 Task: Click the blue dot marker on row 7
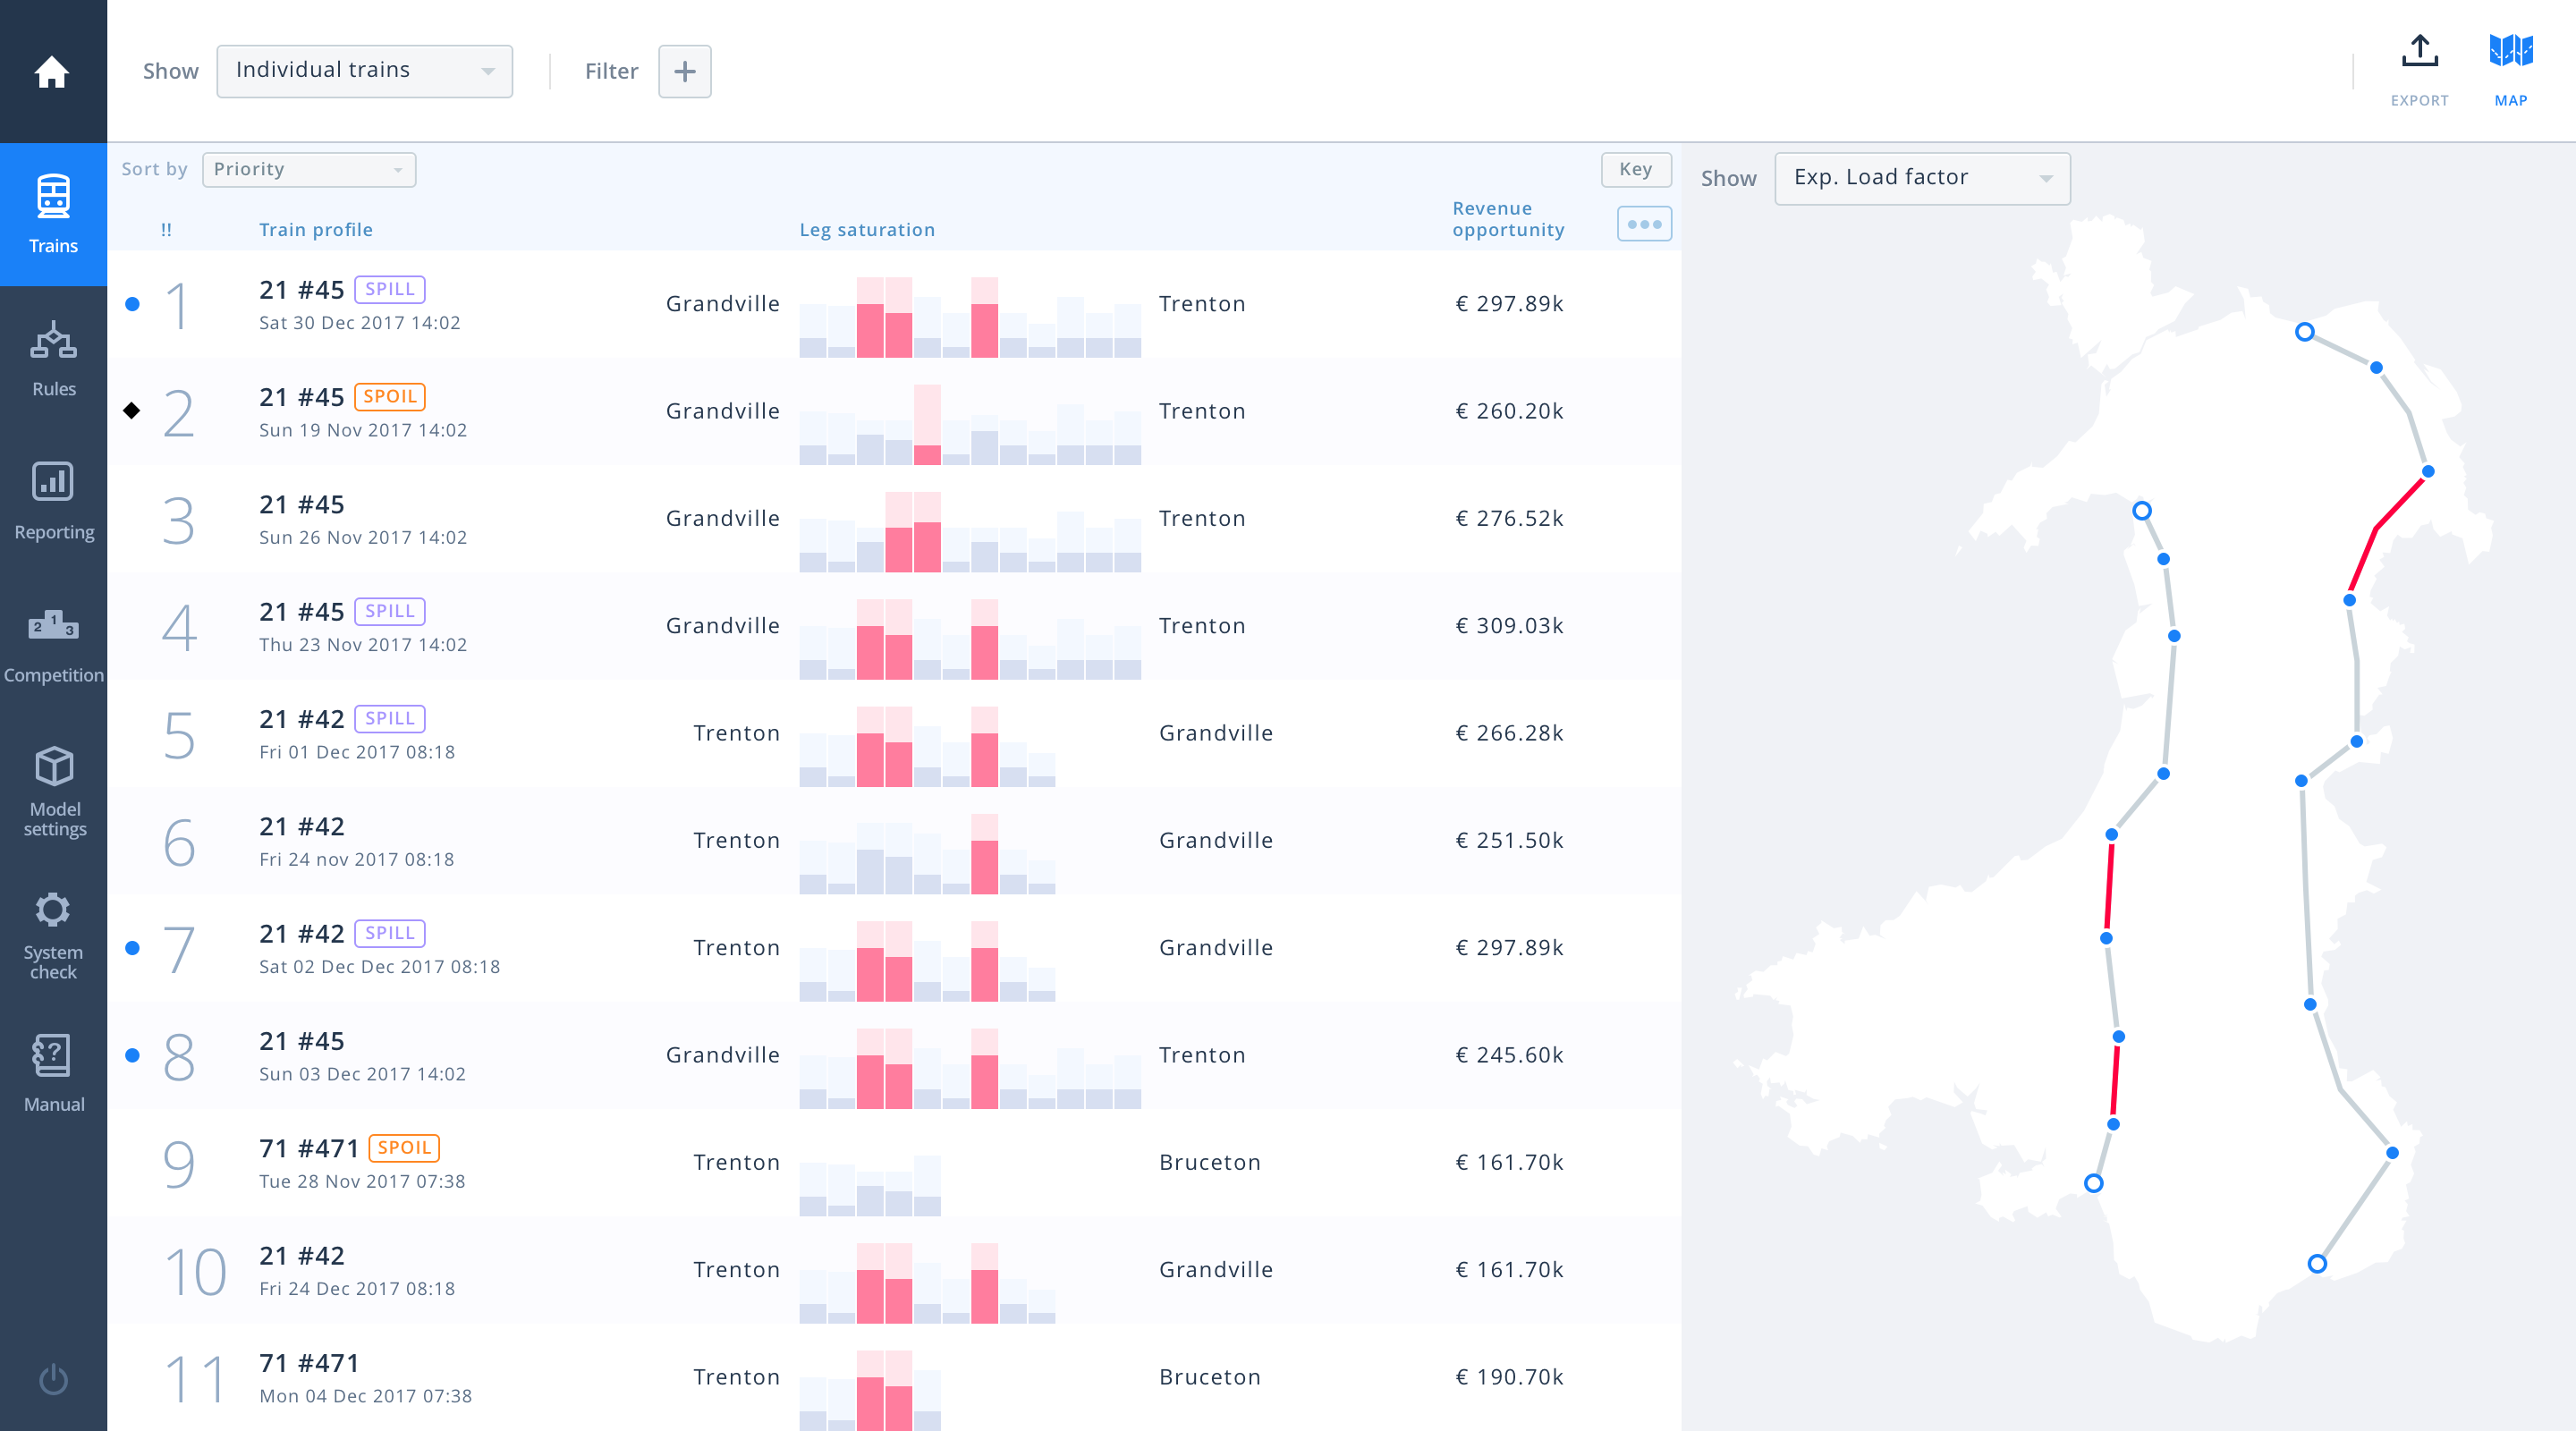tap(132, 948)
